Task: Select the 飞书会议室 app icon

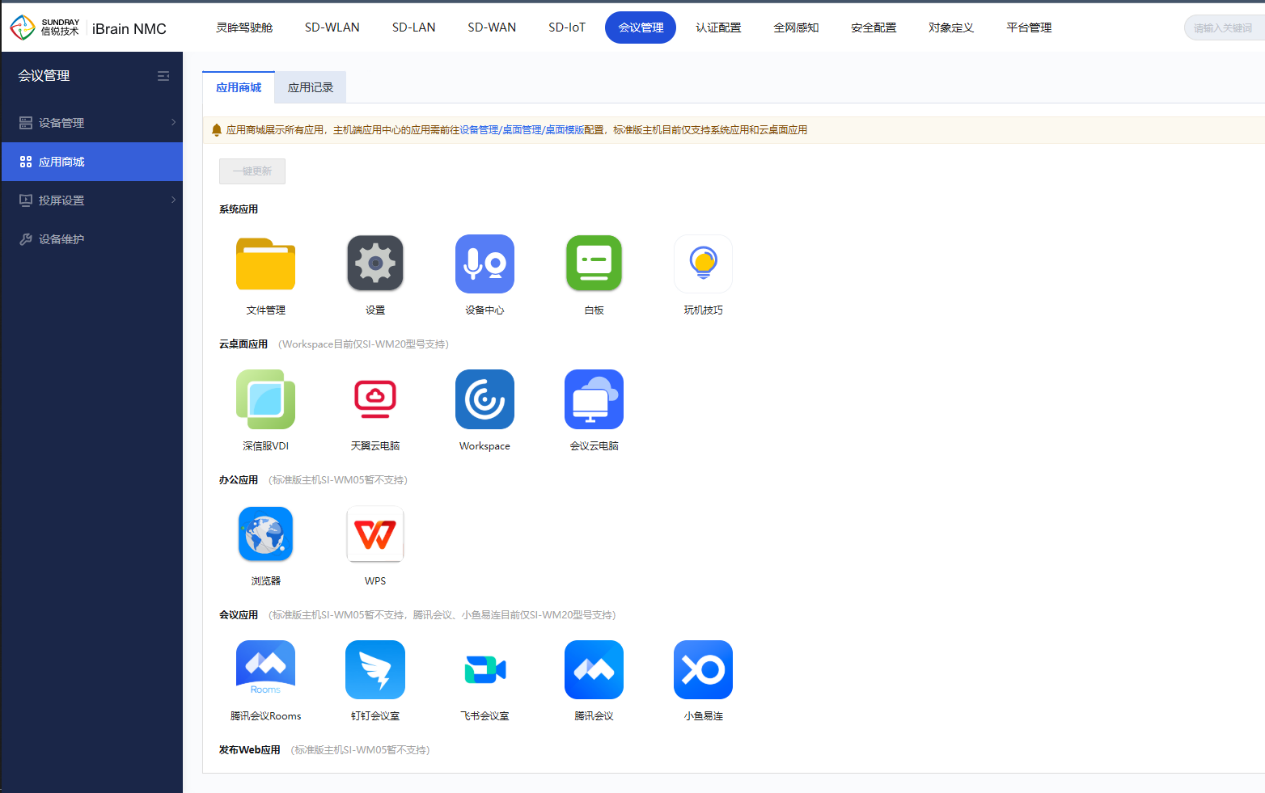Action: 484,669
